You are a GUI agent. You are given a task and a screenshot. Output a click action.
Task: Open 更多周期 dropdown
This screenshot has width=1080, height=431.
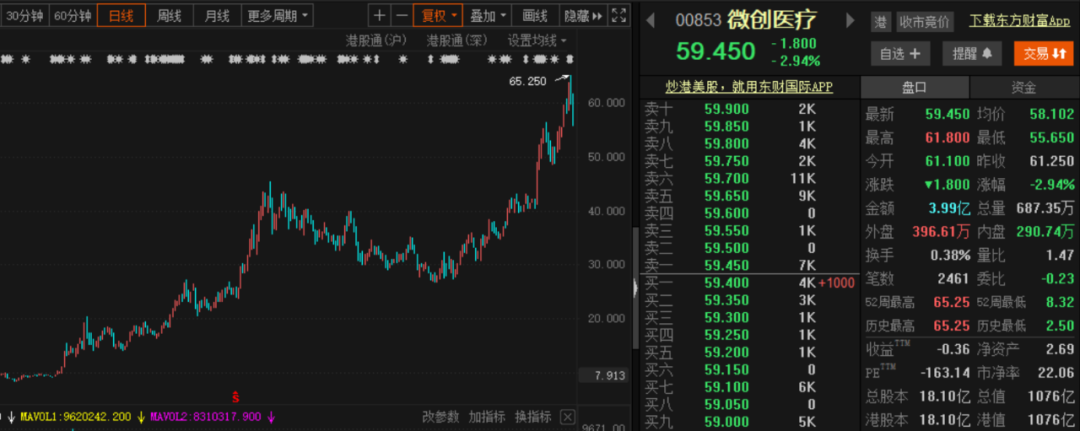tap(277, 15)
